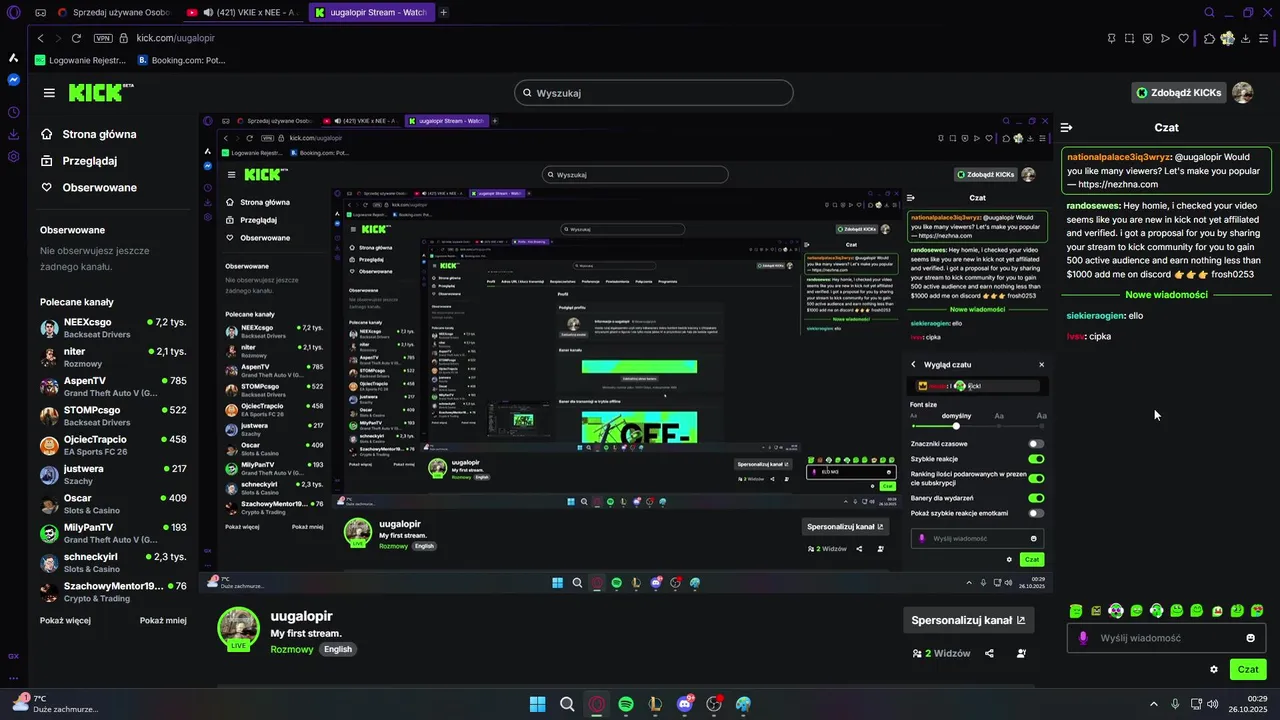
Task: Click the purple microphone icon in chat box
Action: pos(1083,638)
